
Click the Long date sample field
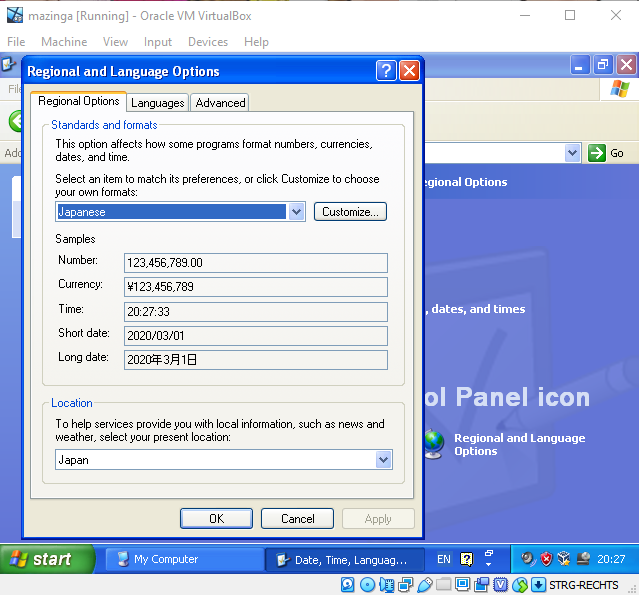tap(256, 360)
